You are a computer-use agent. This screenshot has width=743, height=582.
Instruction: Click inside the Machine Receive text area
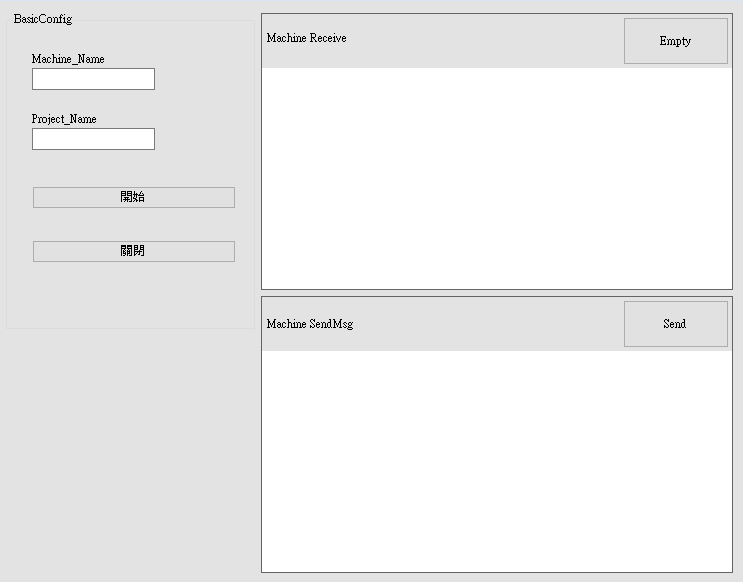pyautogui.click(x=497, y=178)
